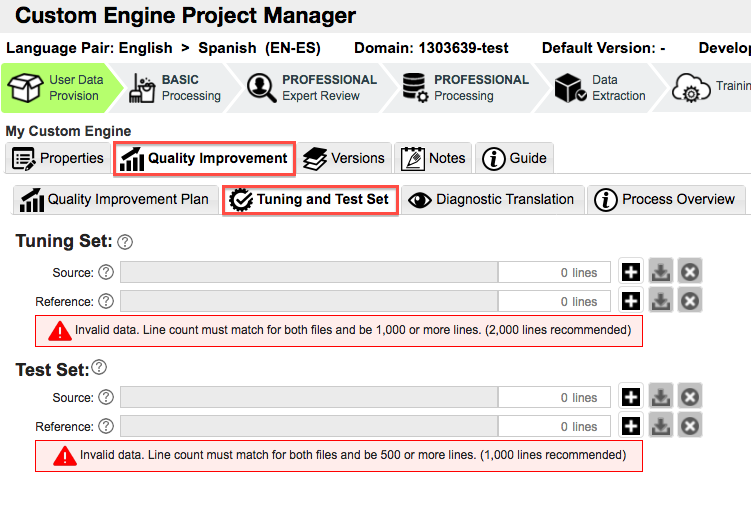
Task: Download Tuning Set Source file
Action: click(x=661, y=272)
